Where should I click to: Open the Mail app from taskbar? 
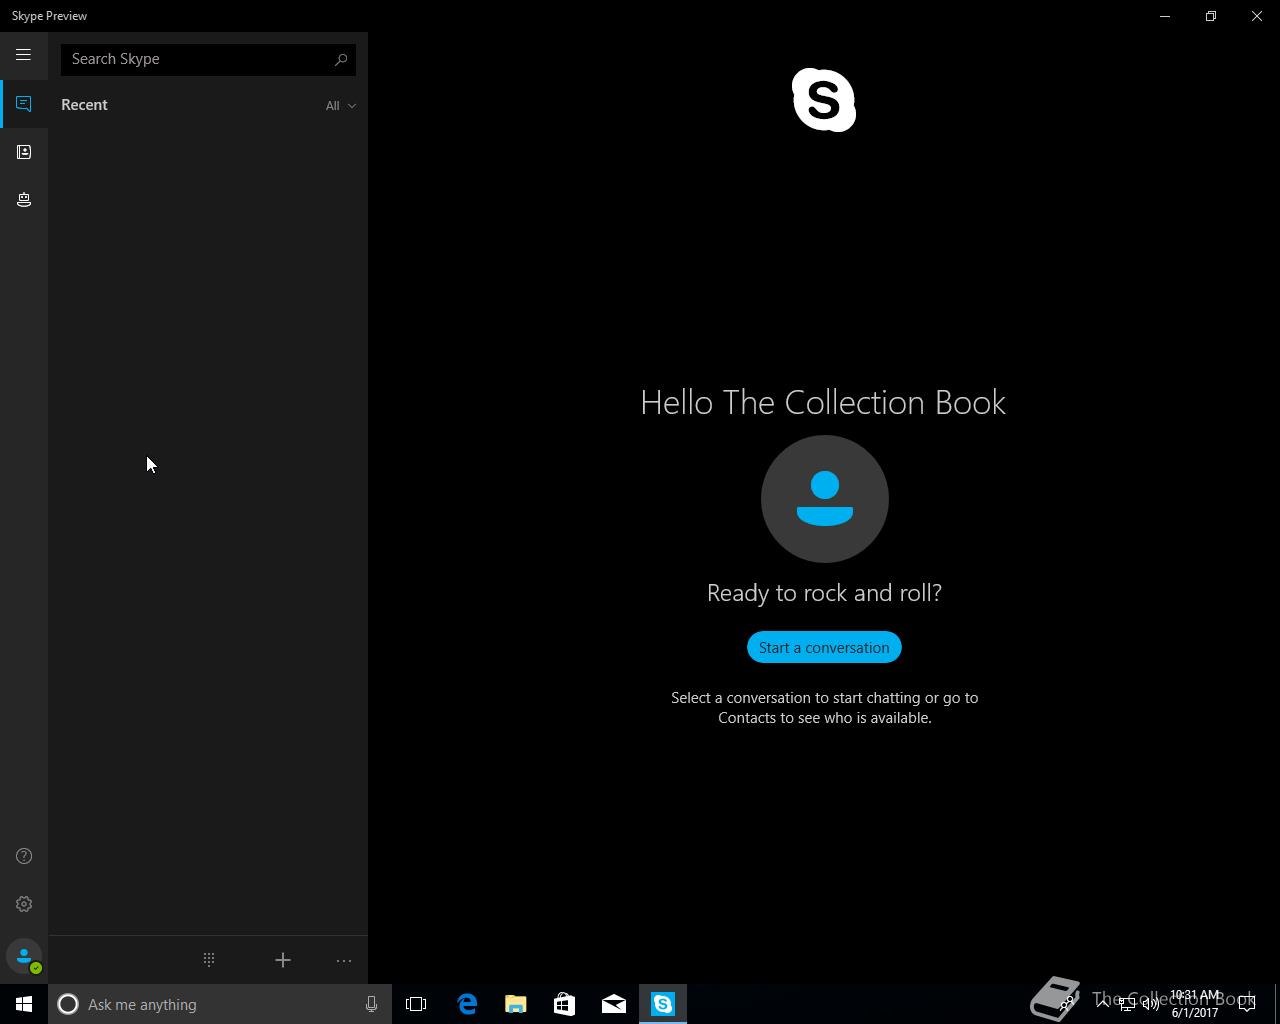614,1004
